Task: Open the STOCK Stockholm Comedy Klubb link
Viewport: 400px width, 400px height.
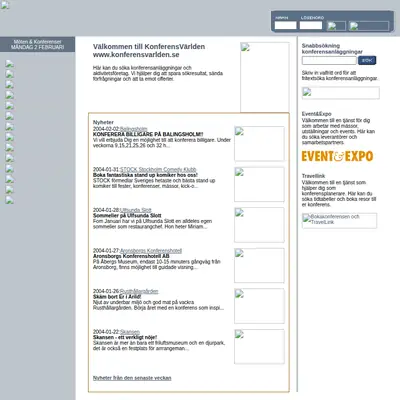Action: point(158,169)
